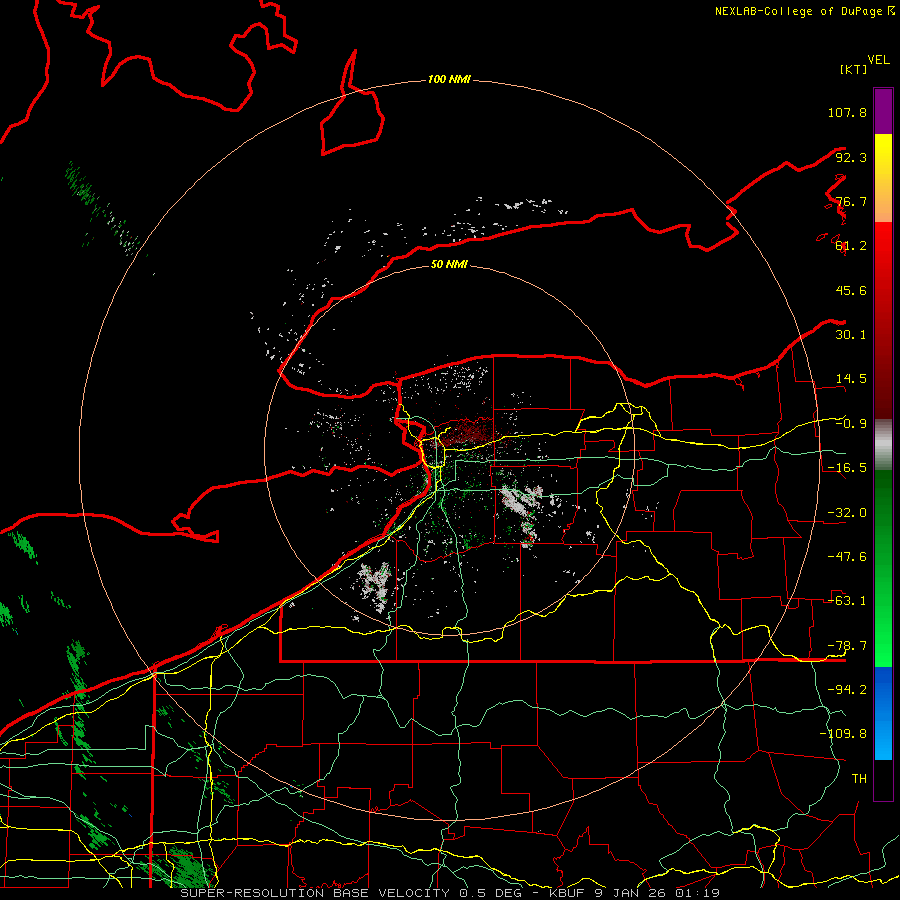Screen dimensions: 900x900
Task: Click the 14.5 scale value
Action: coord(851,379)
